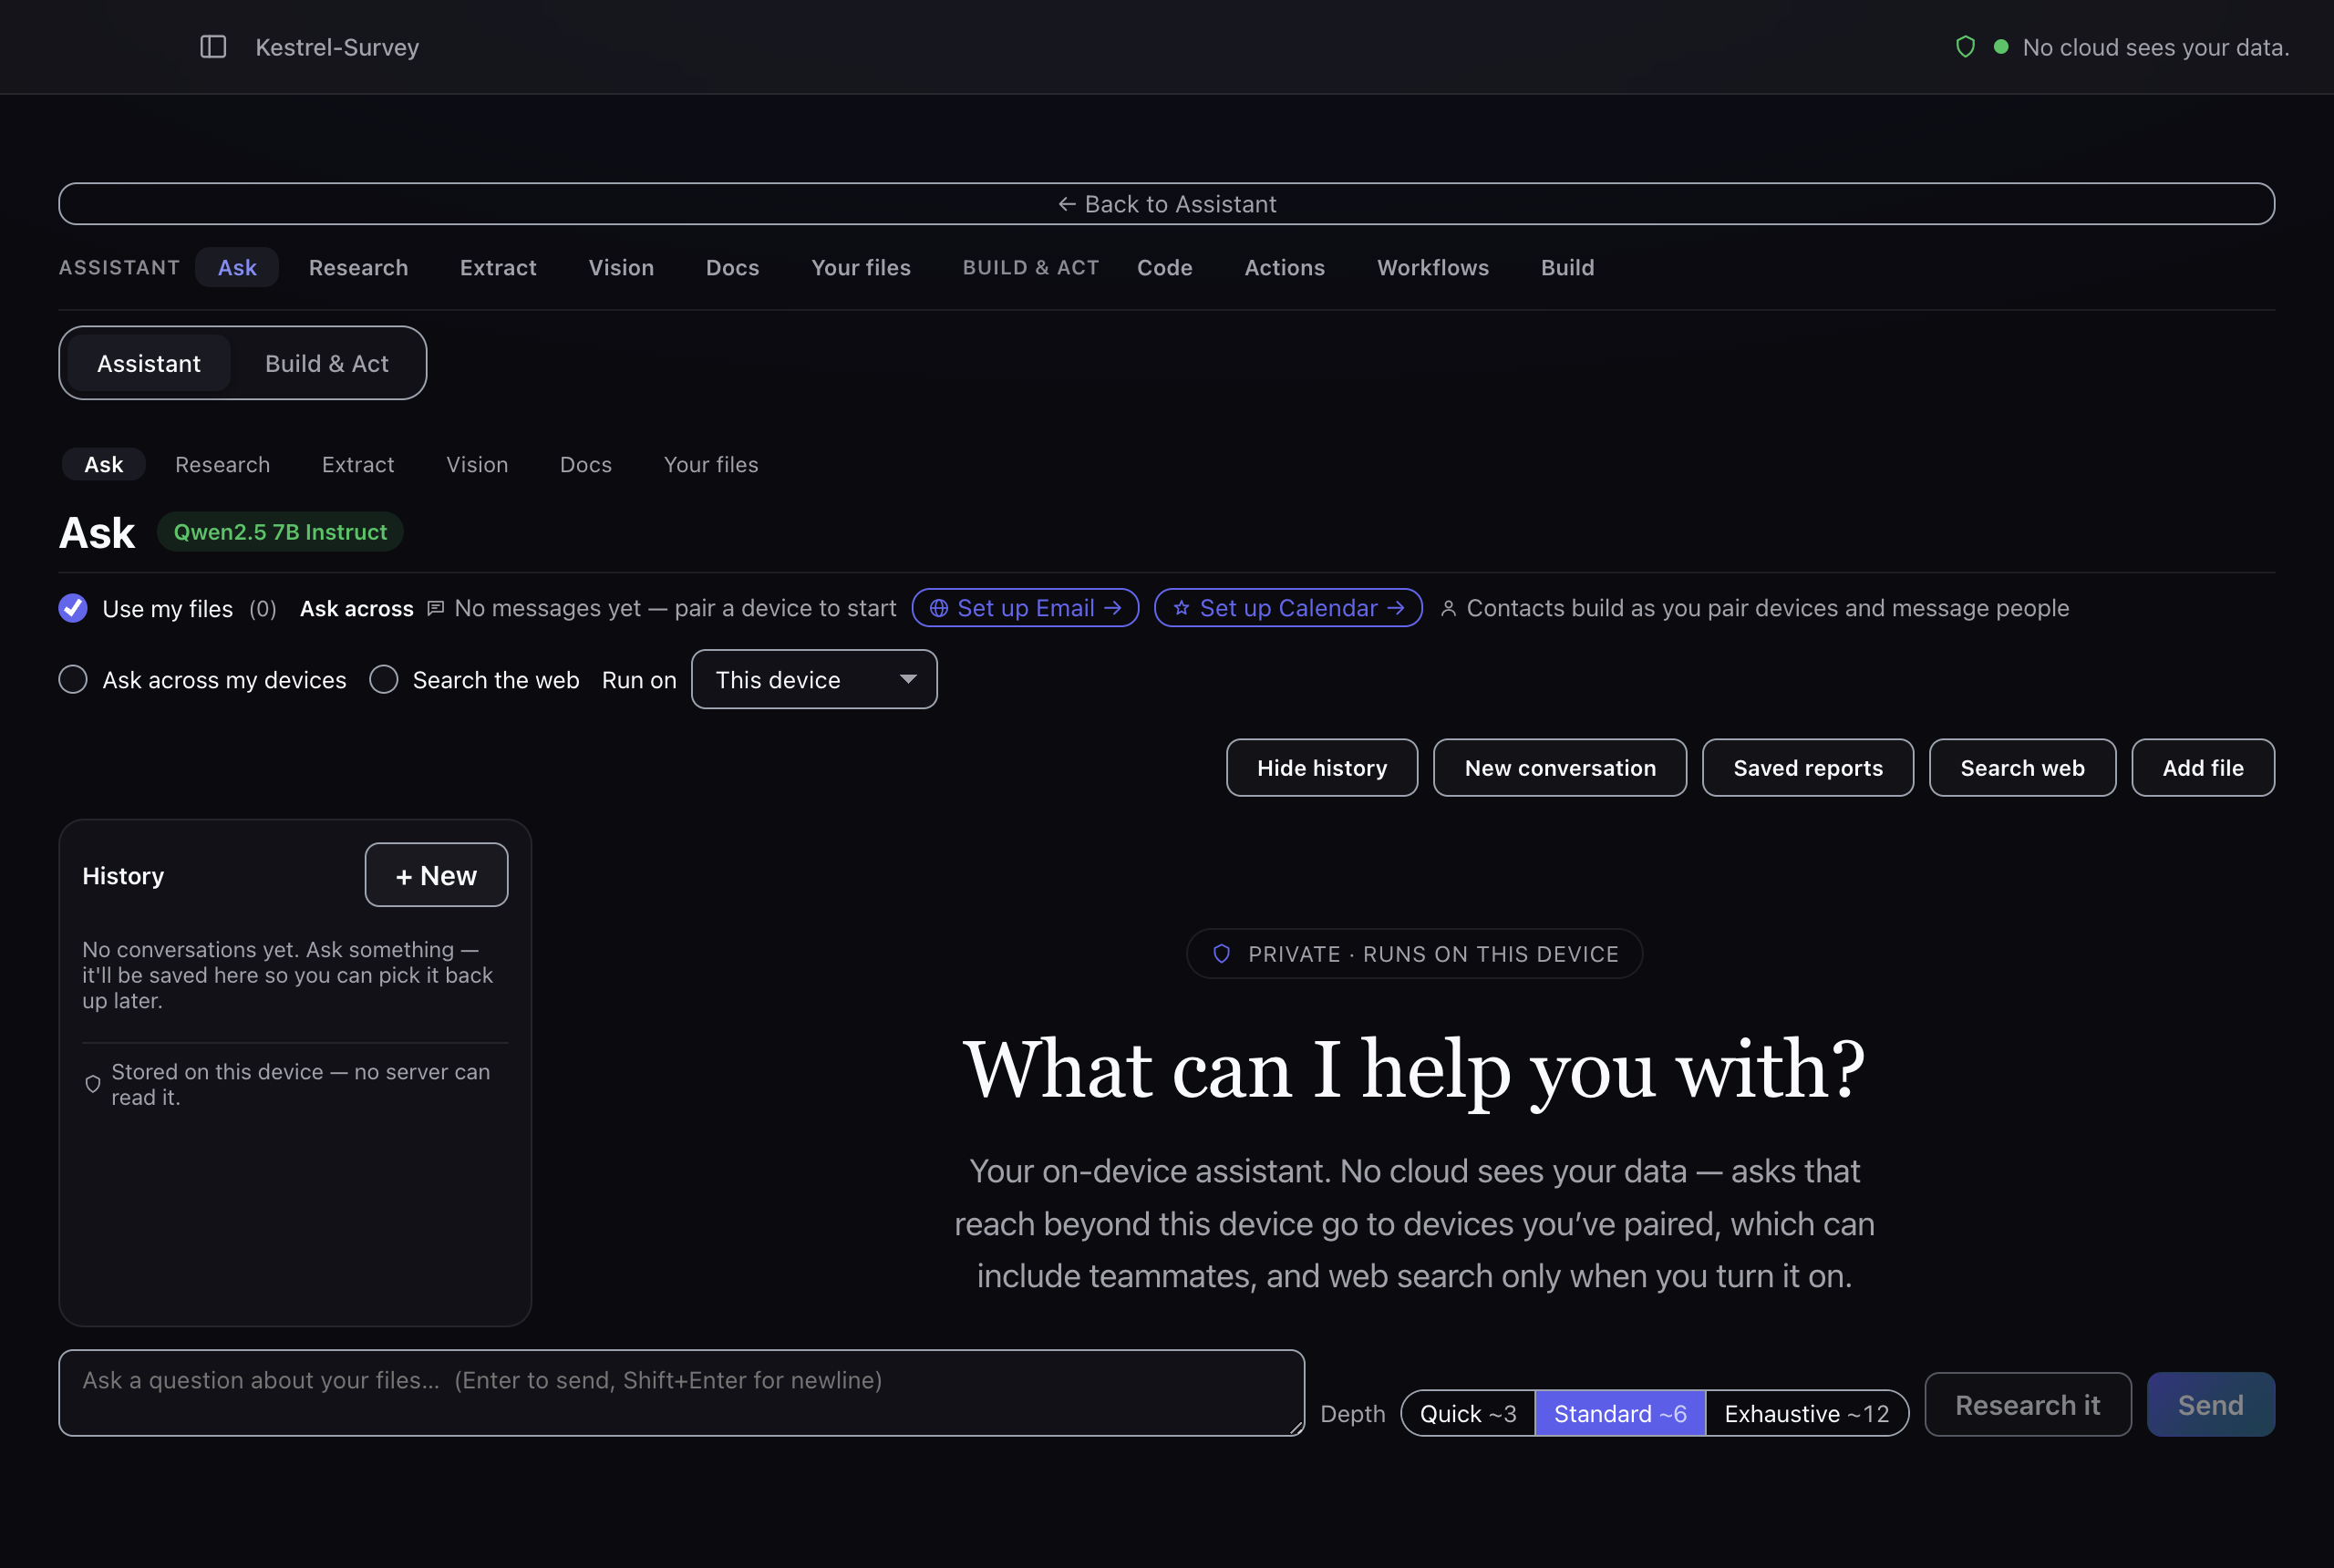Open Saved reports
Image resolution: width=2334 pixels, height=1568 pixels.
pos(1808,768)
